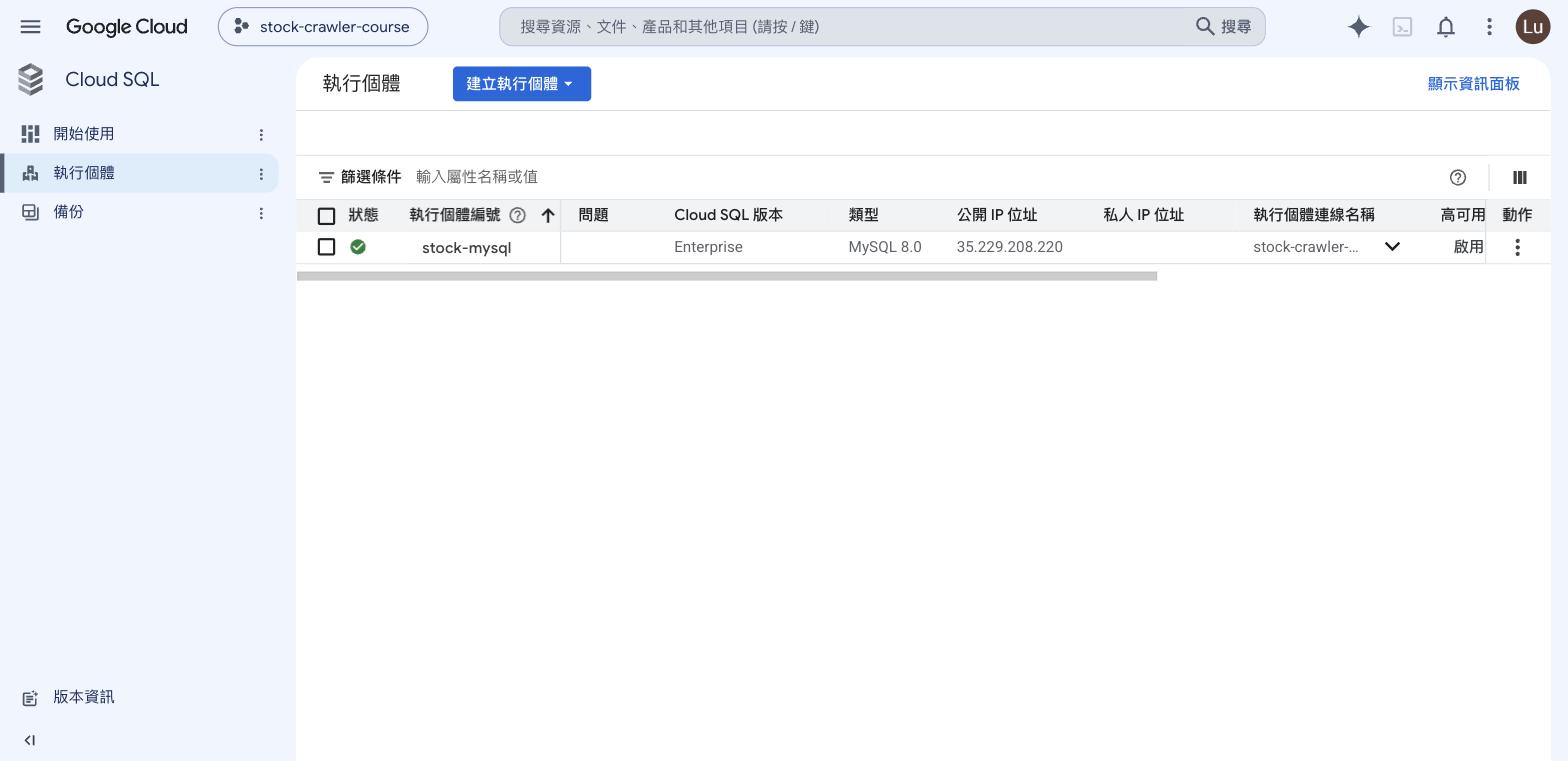Click the Google Cloud logo

pyautogui.click(x=127, y=27)
